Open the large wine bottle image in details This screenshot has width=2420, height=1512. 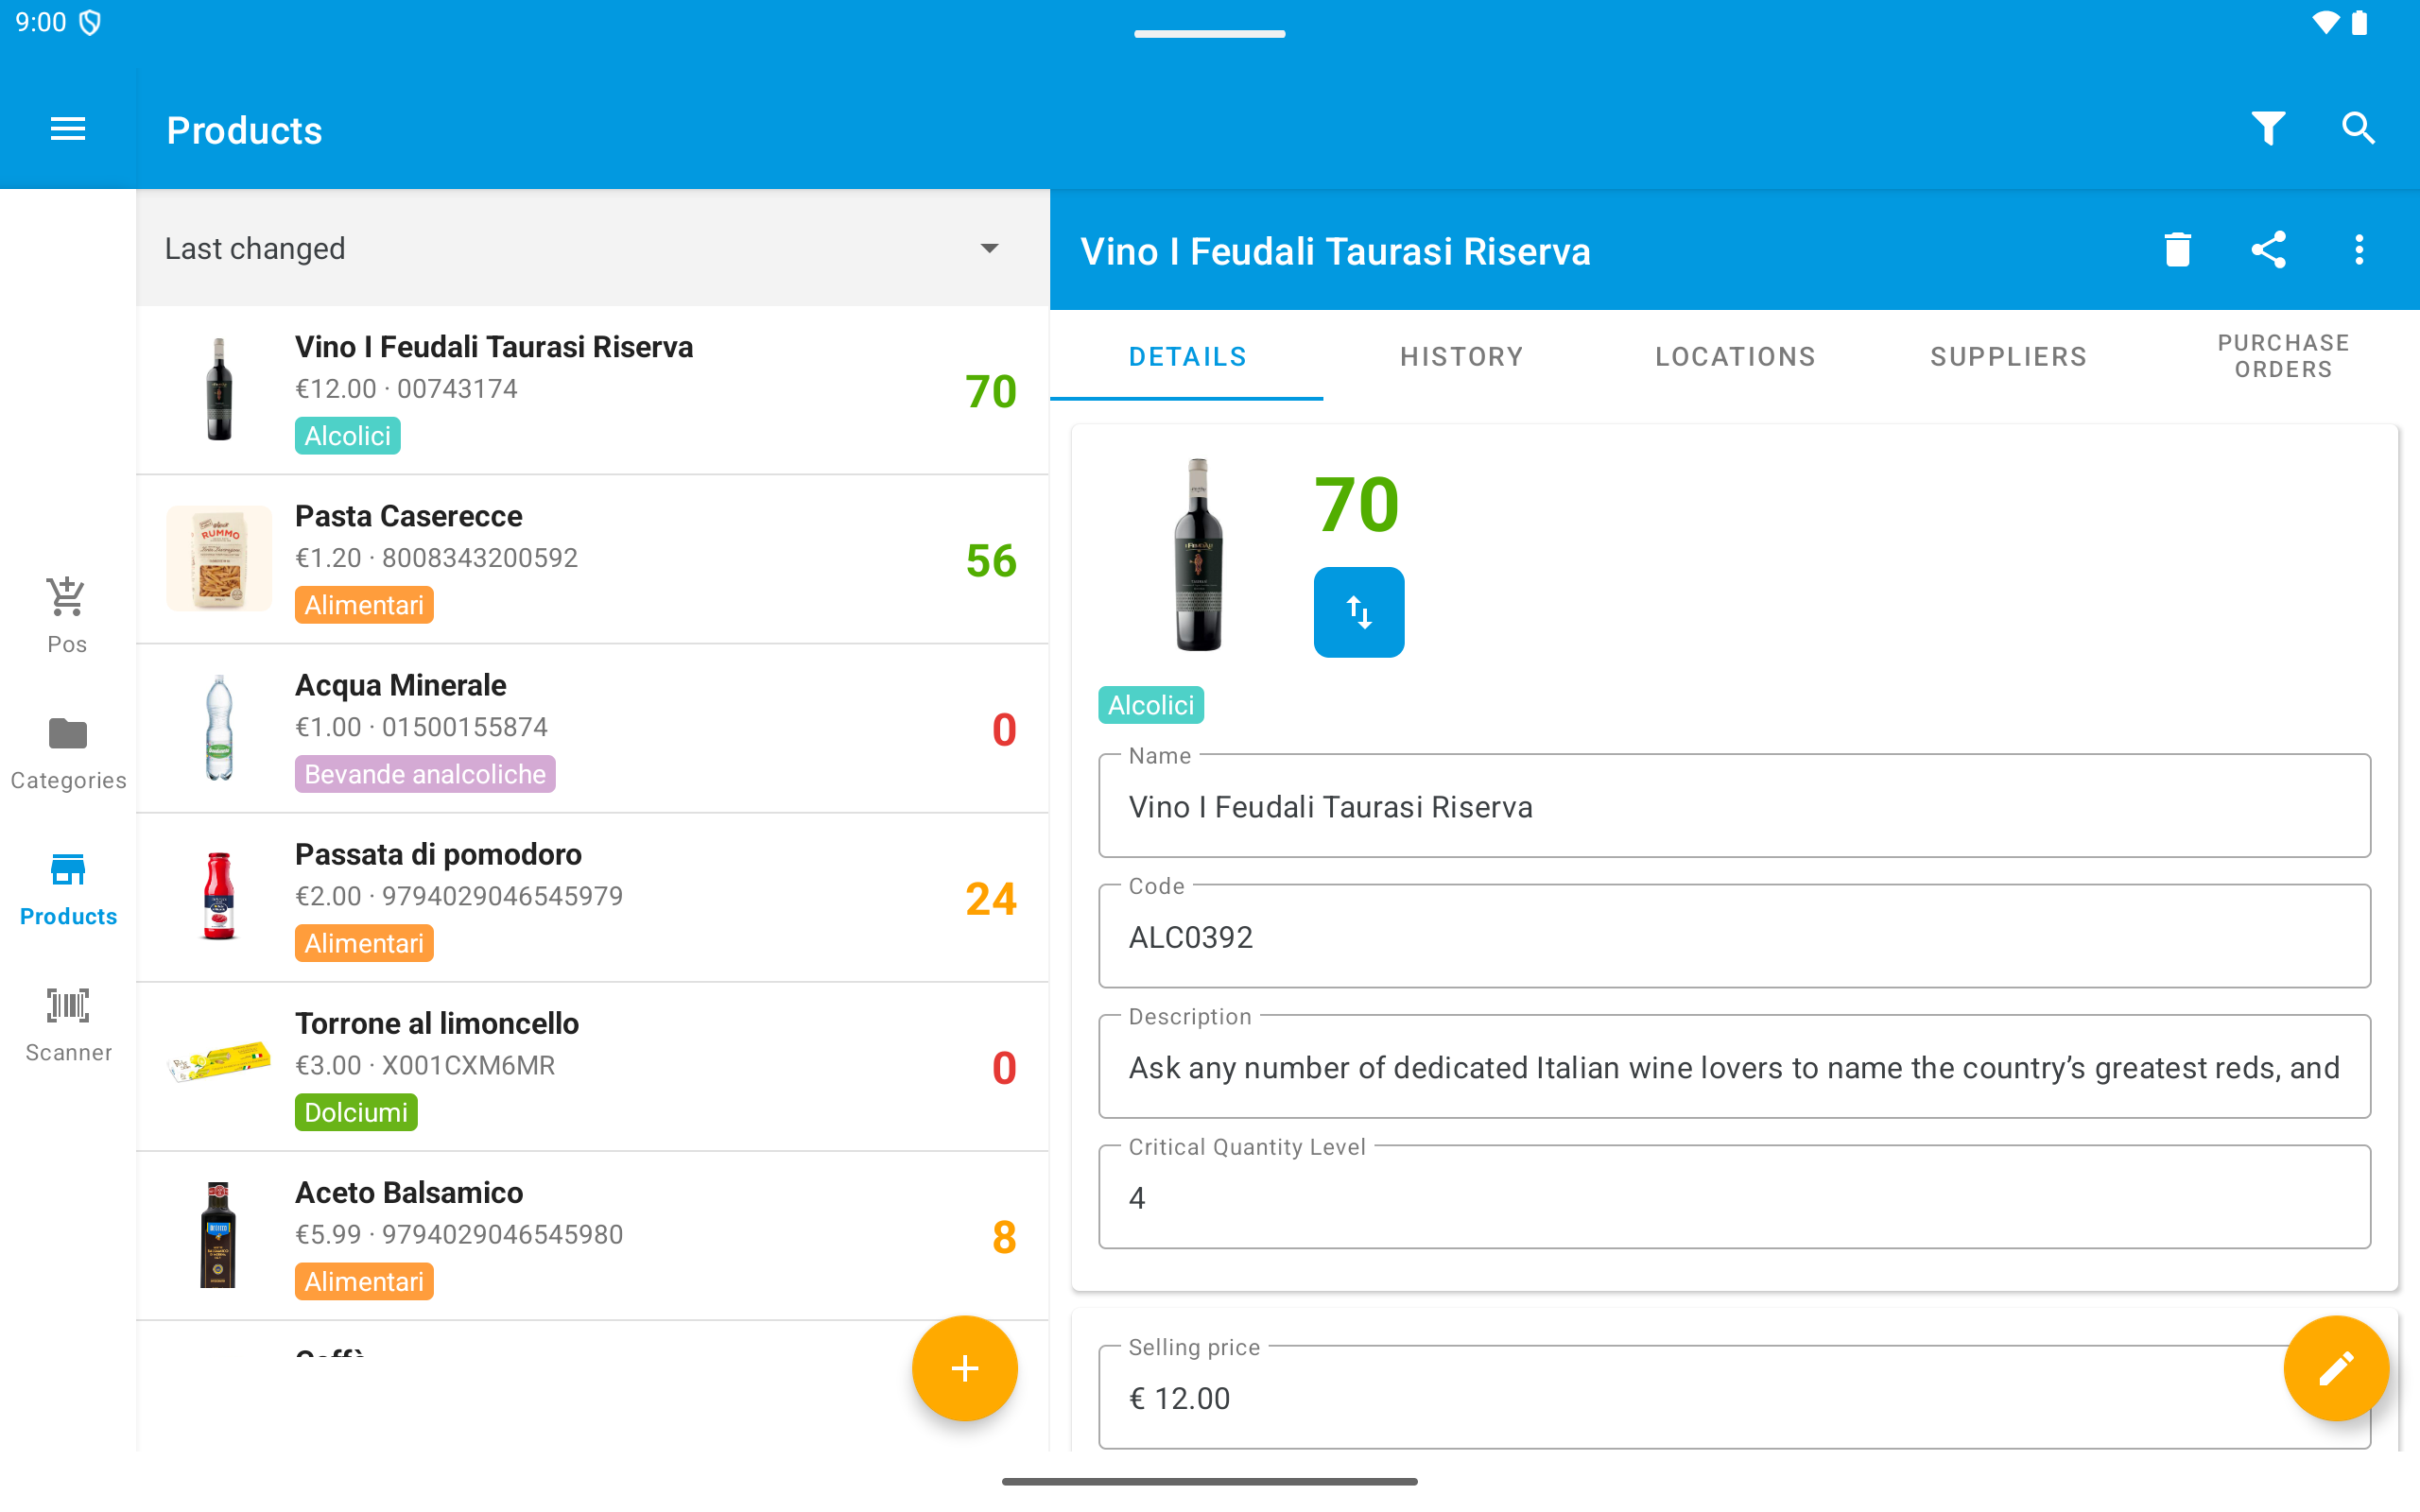[1198, 555]
